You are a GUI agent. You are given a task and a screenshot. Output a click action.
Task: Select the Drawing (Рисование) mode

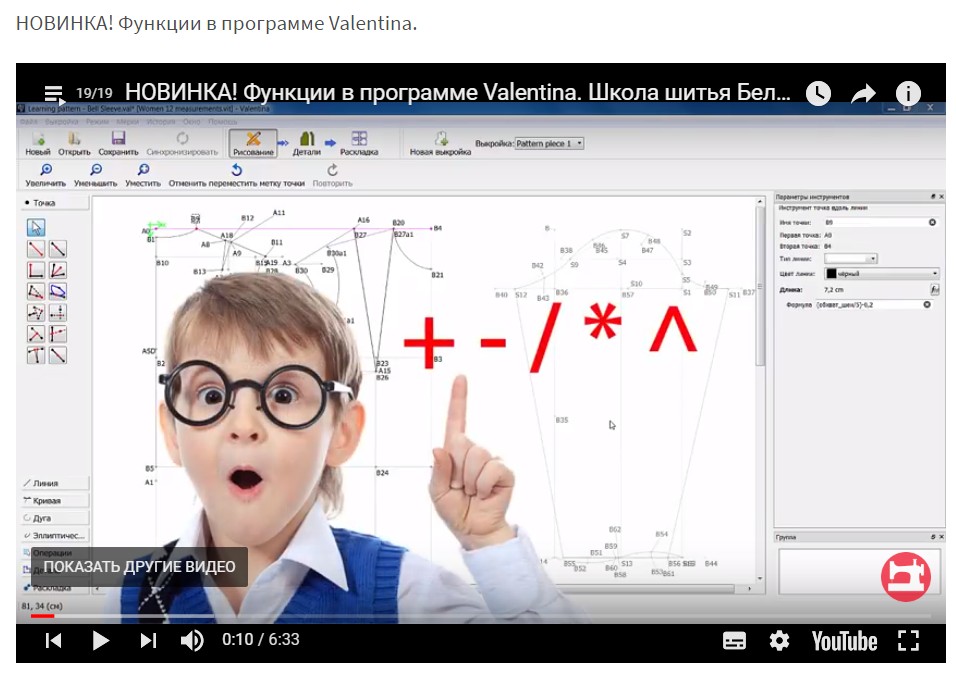(253, 143)
